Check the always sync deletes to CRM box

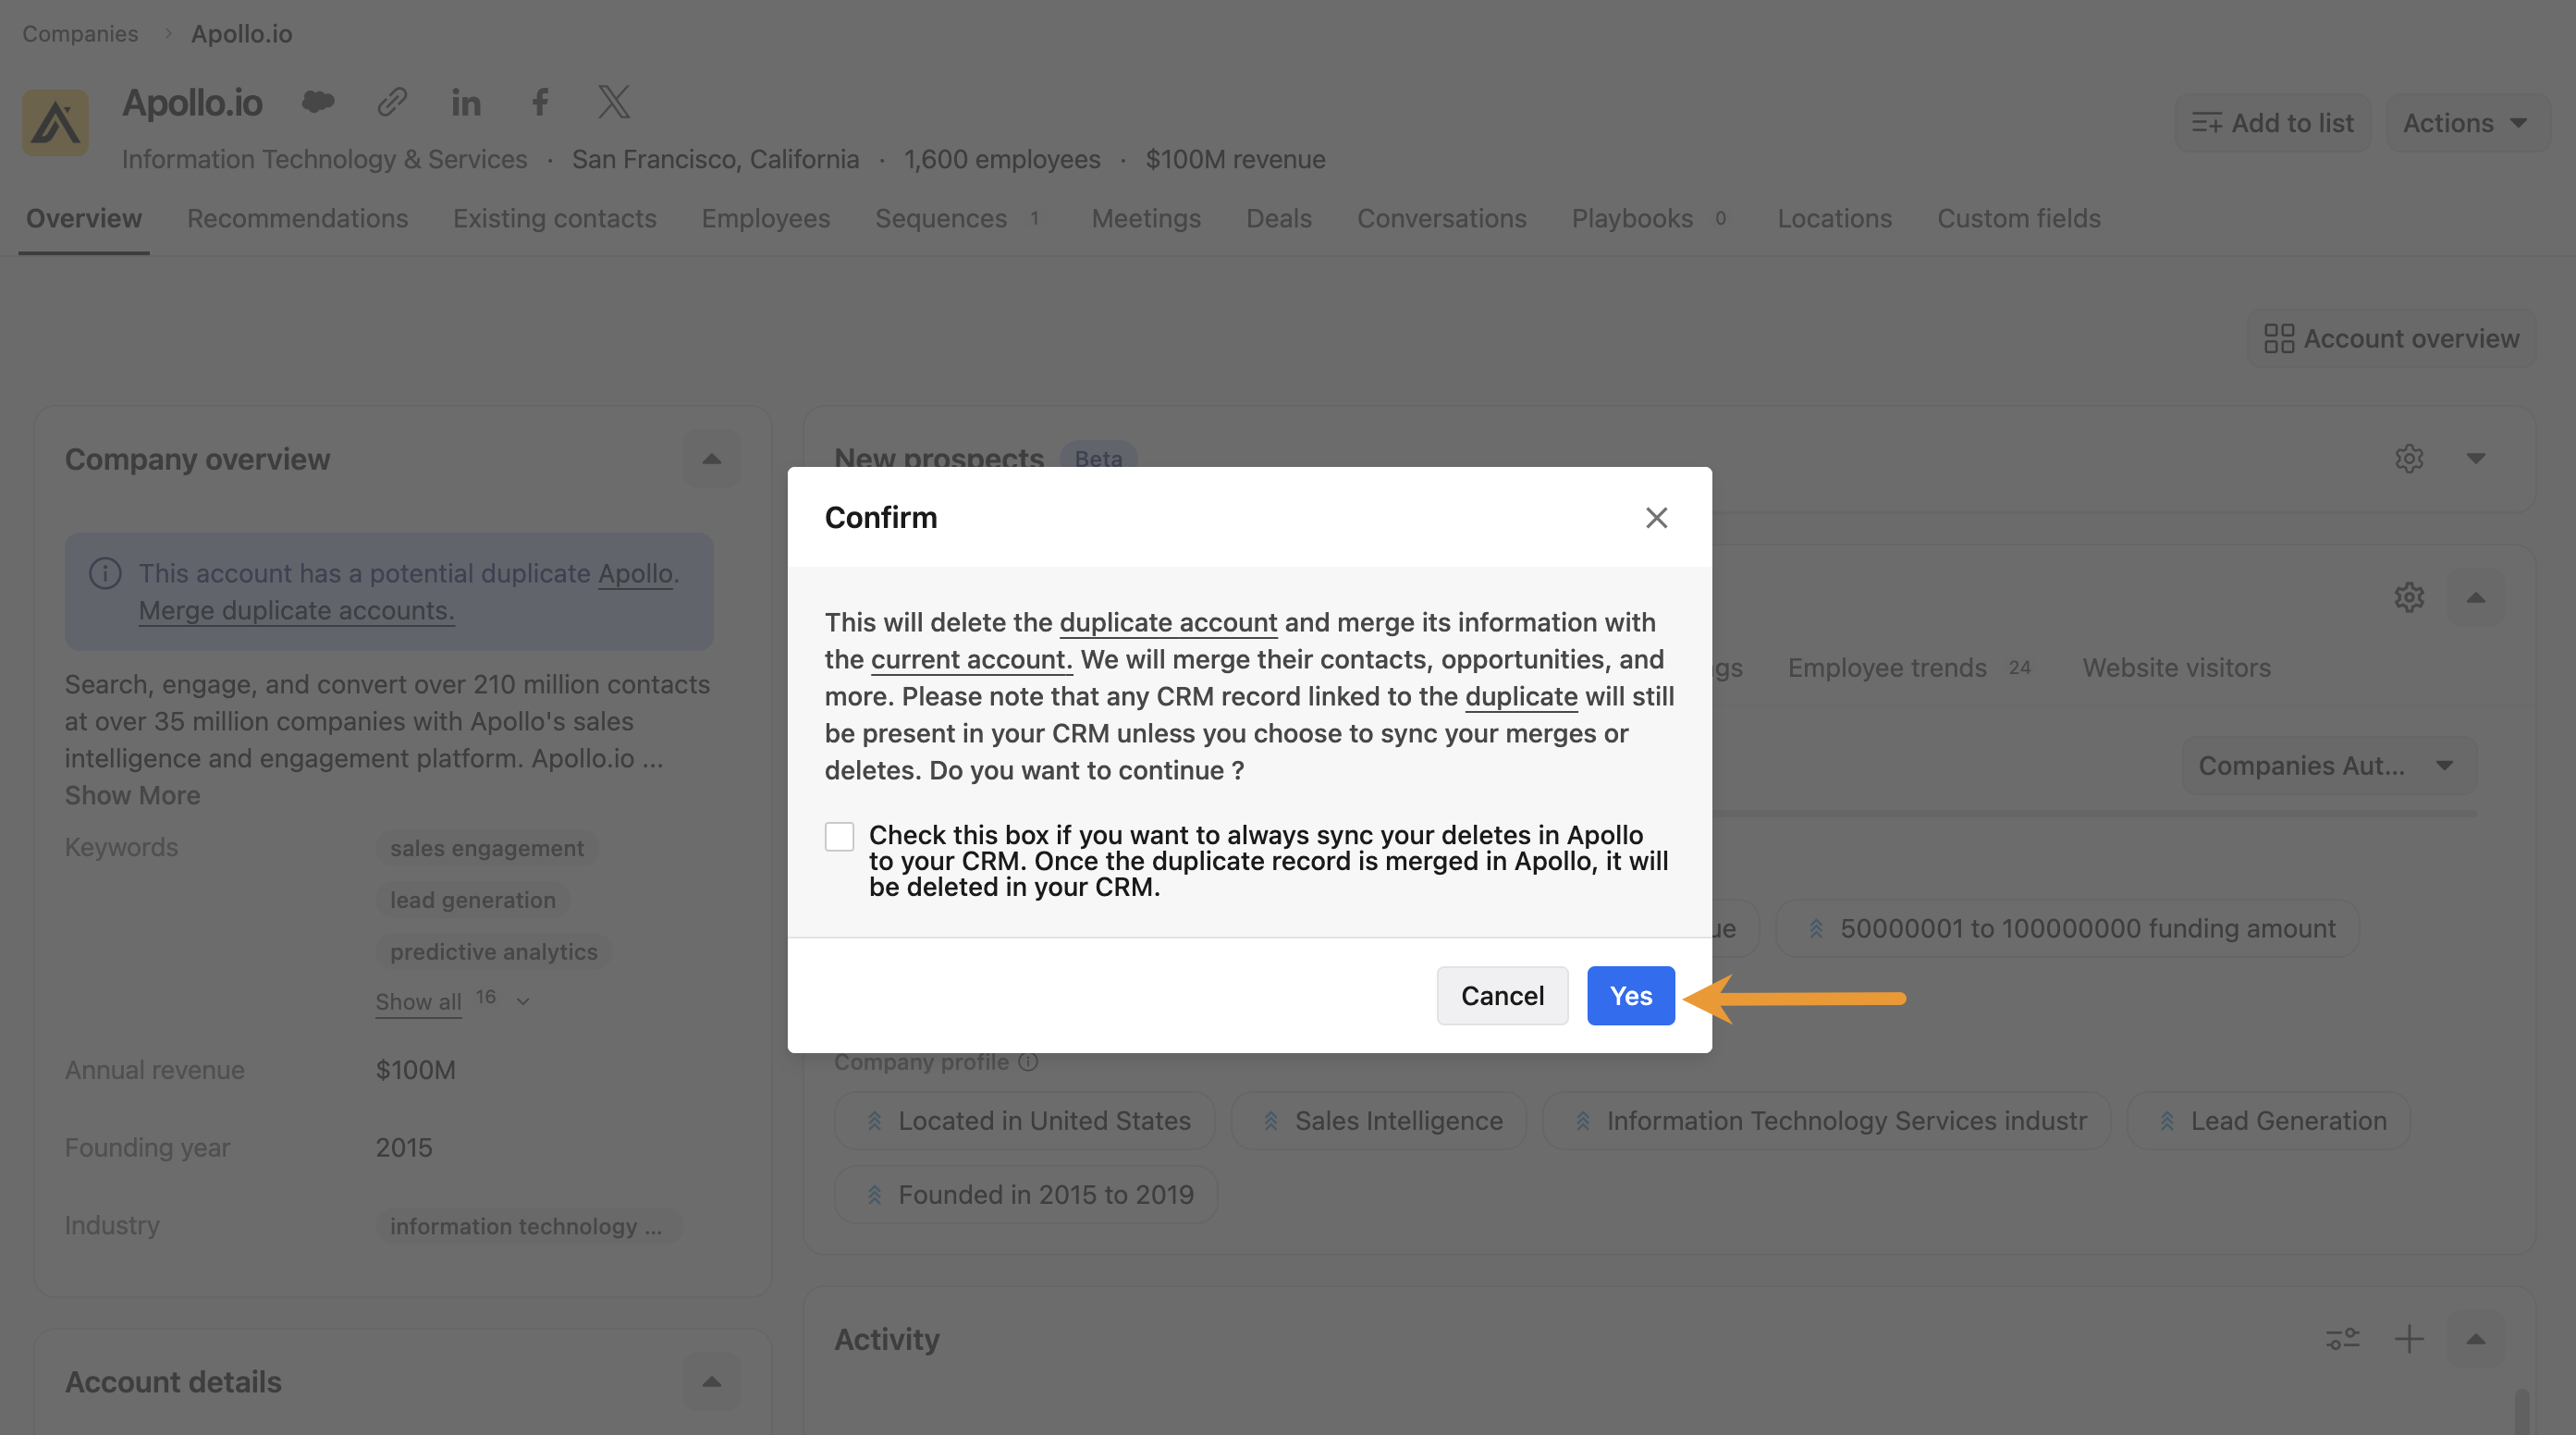click(839, 836)
